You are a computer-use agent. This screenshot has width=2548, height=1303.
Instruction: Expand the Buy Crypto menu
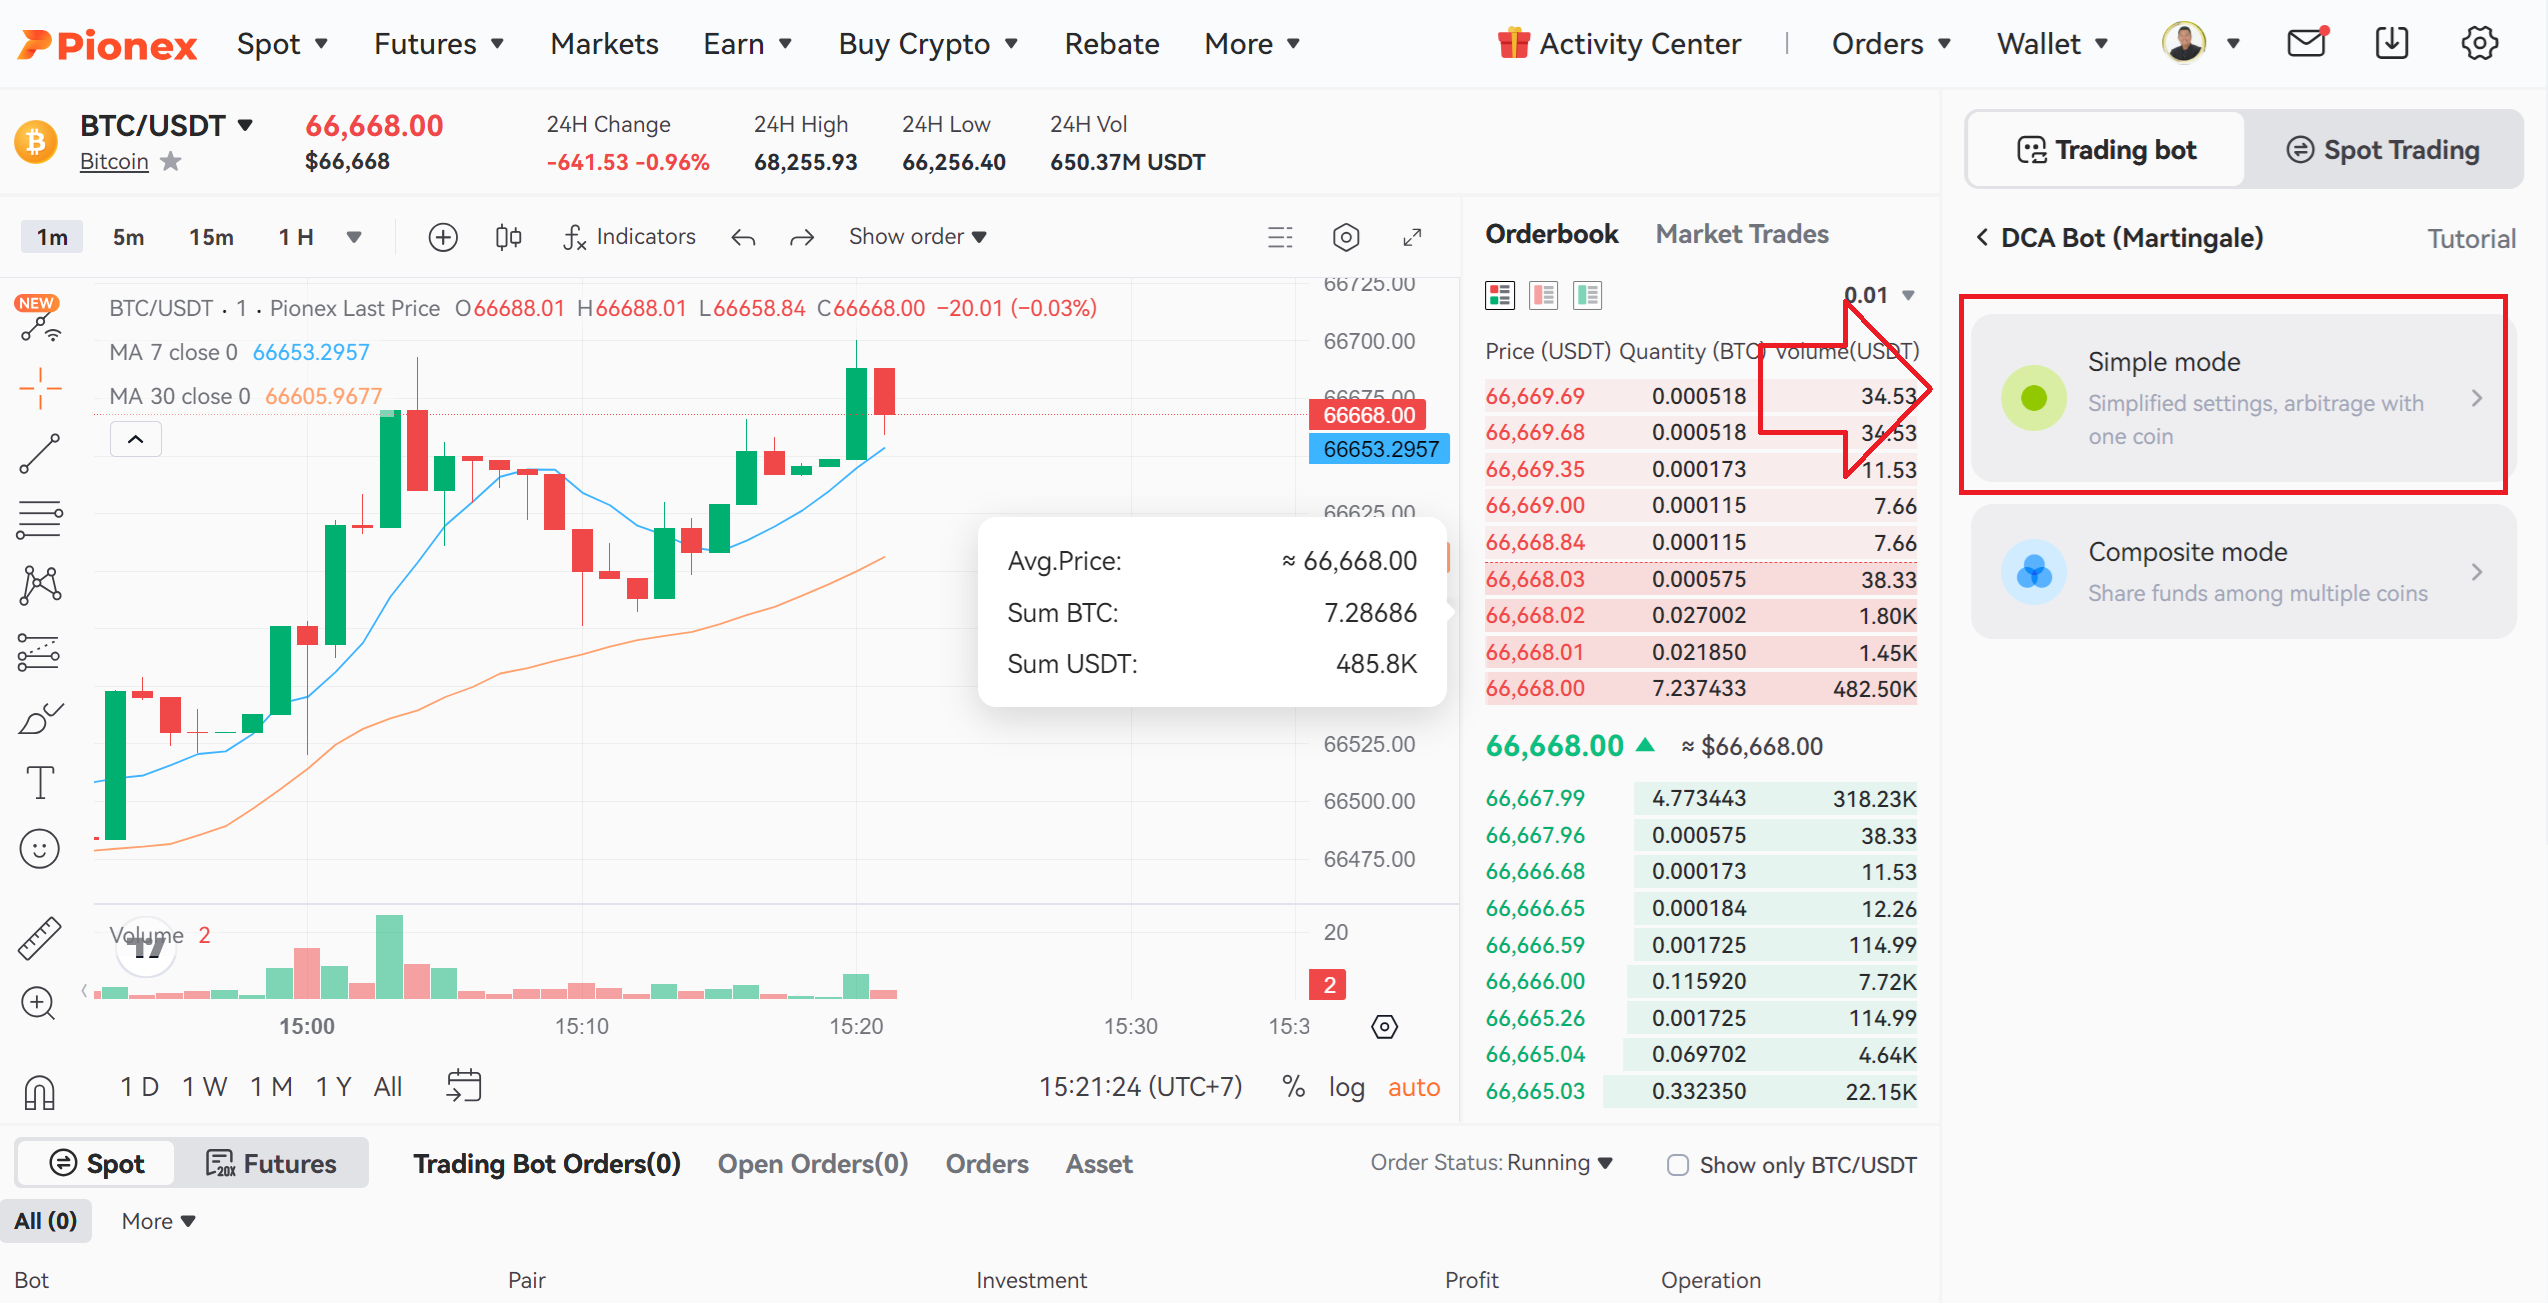929,44
